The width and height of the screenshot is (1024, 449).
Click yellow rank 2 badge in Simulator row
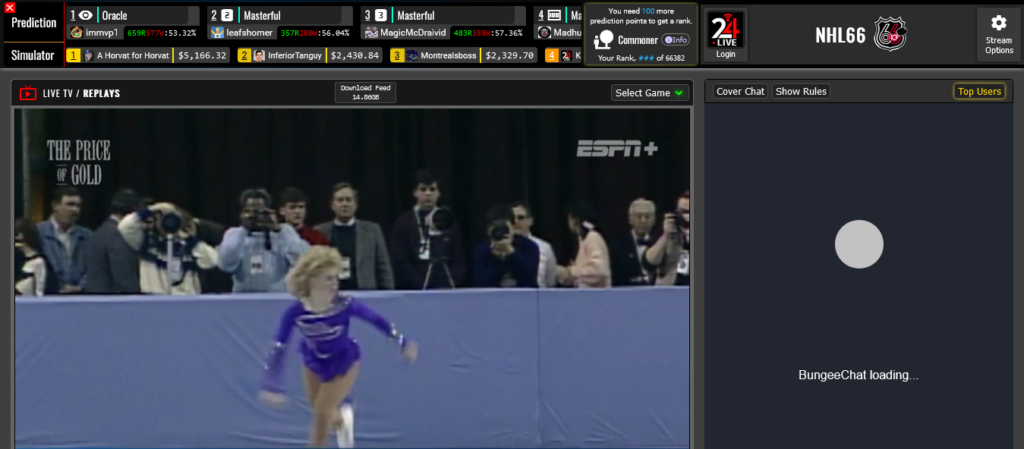coord(244,55)
